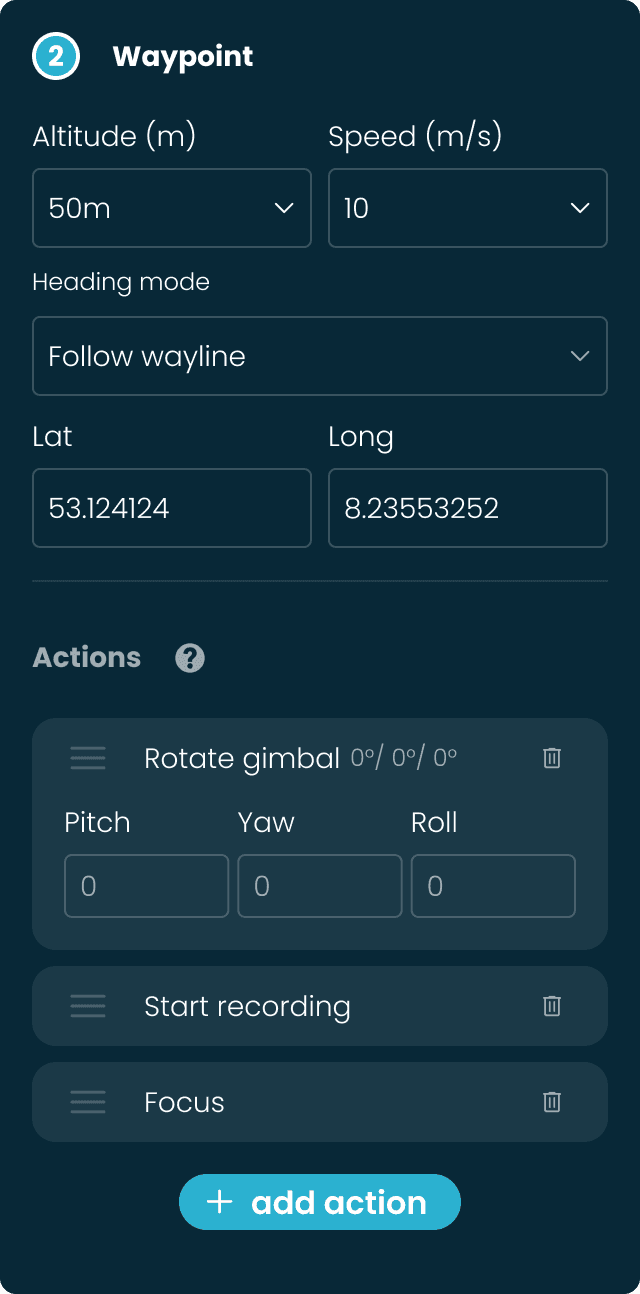The height and width of the screenshot is (1294, 640).
Task: Click the add action button
Action: click(x=320, y=1202)
